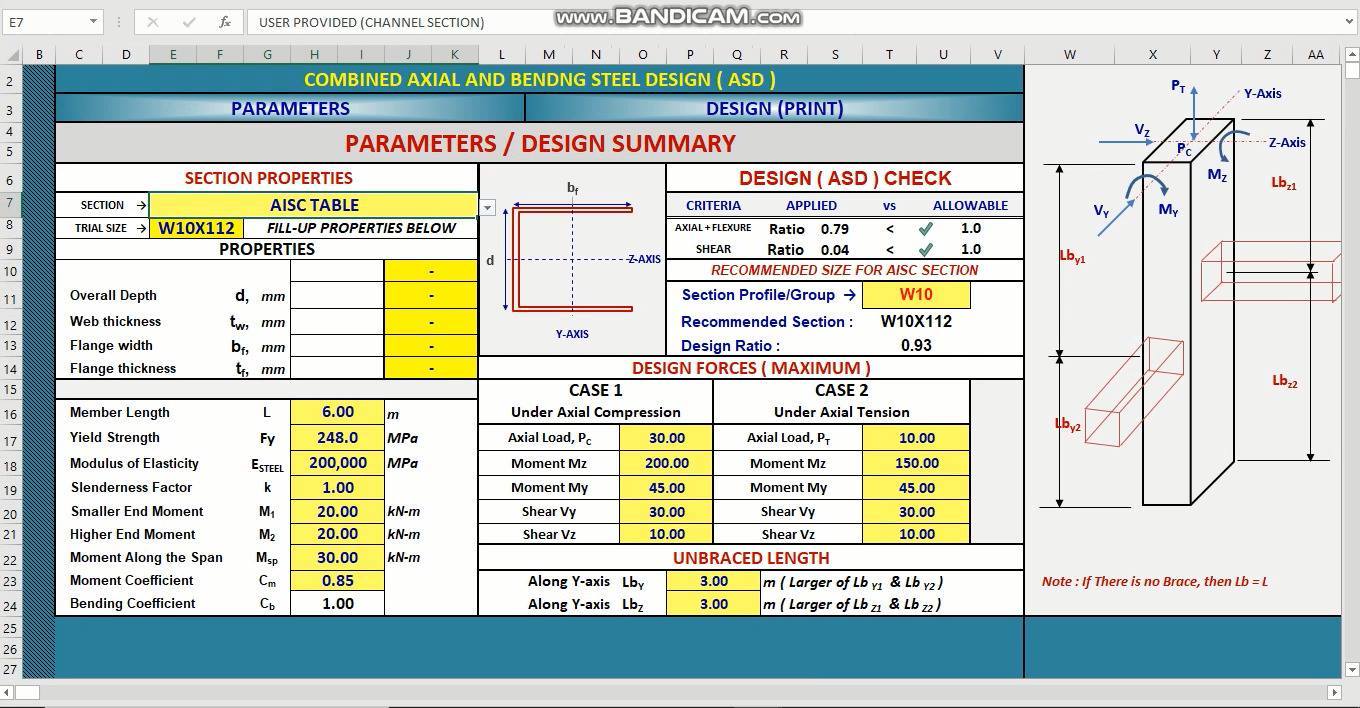Select the AISC TABLE section cell
The height and width of the screenshot is (708, 1360).
(x=313, y=205)
